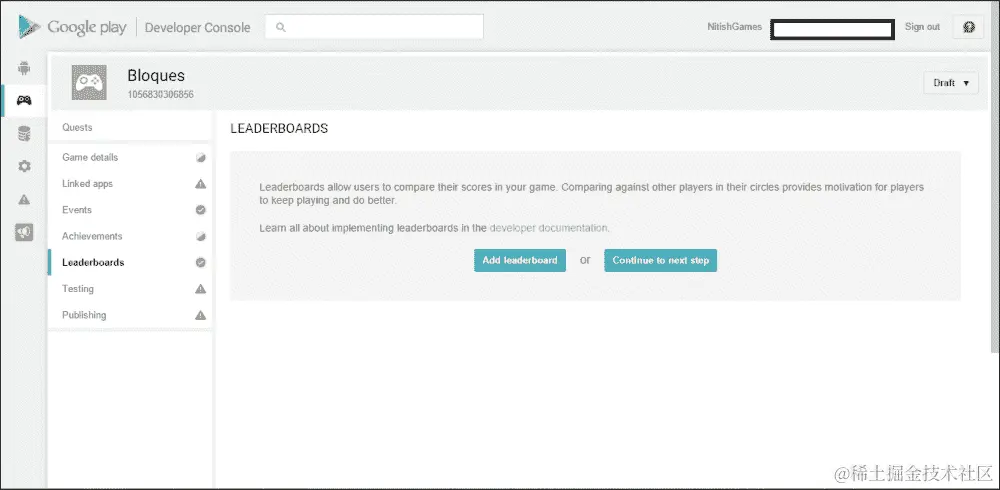Open the database stack sidebar icon
This screenshot has width=1000, height=490.
click(x=24, y=134)
